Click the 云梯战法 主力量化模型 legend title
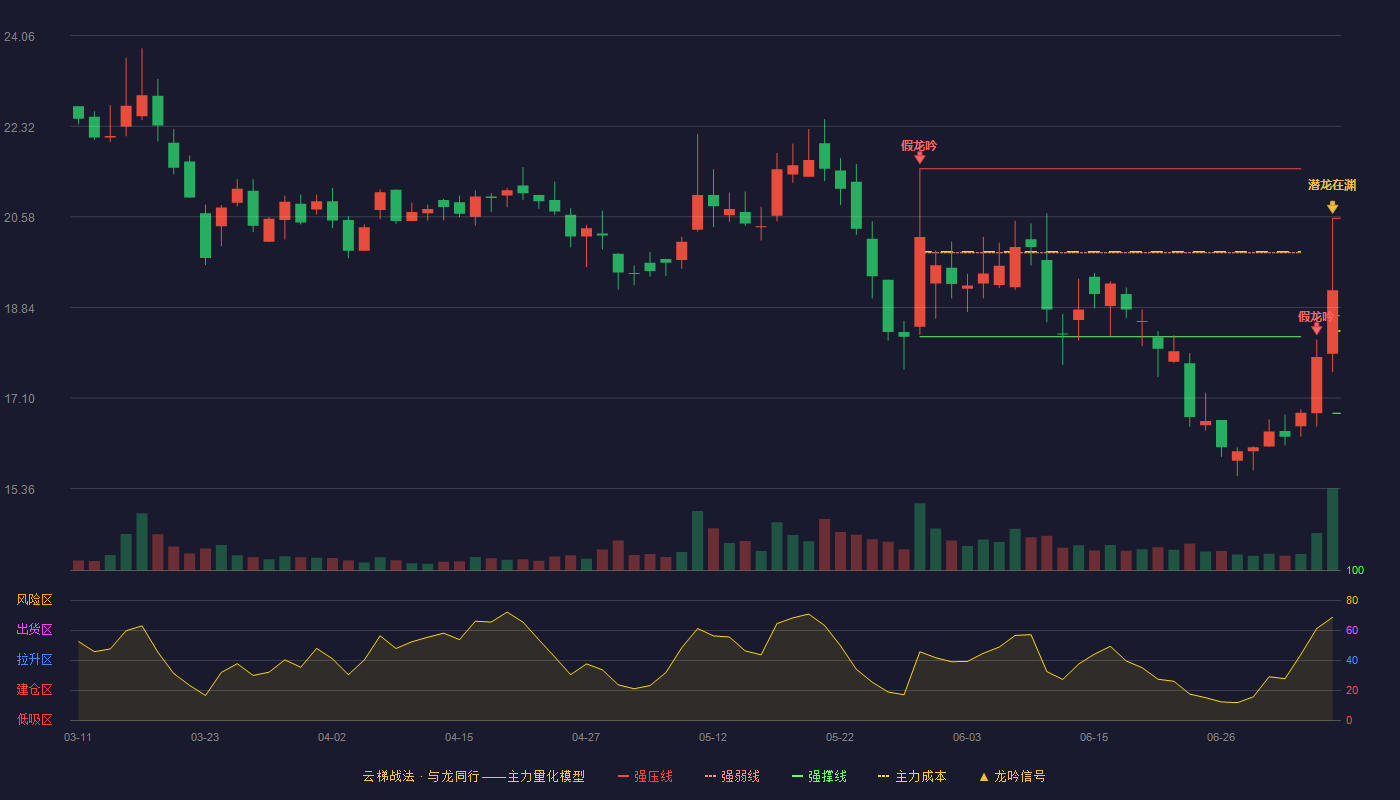1400x800 pixels. coord(473,776)
